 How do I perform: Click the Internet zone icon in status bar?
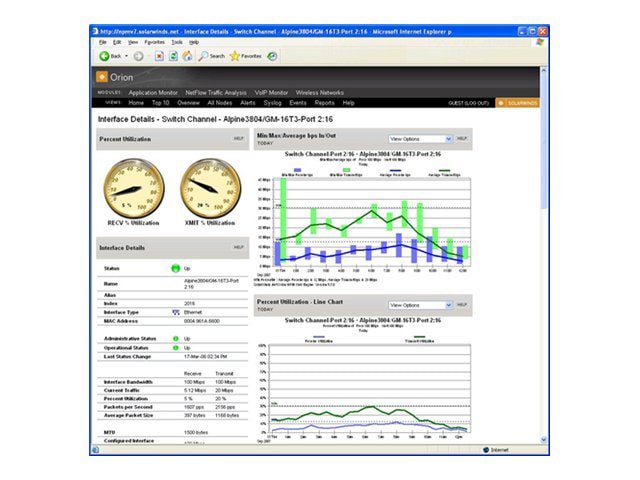pyautogui.click(x=486, y=450)
